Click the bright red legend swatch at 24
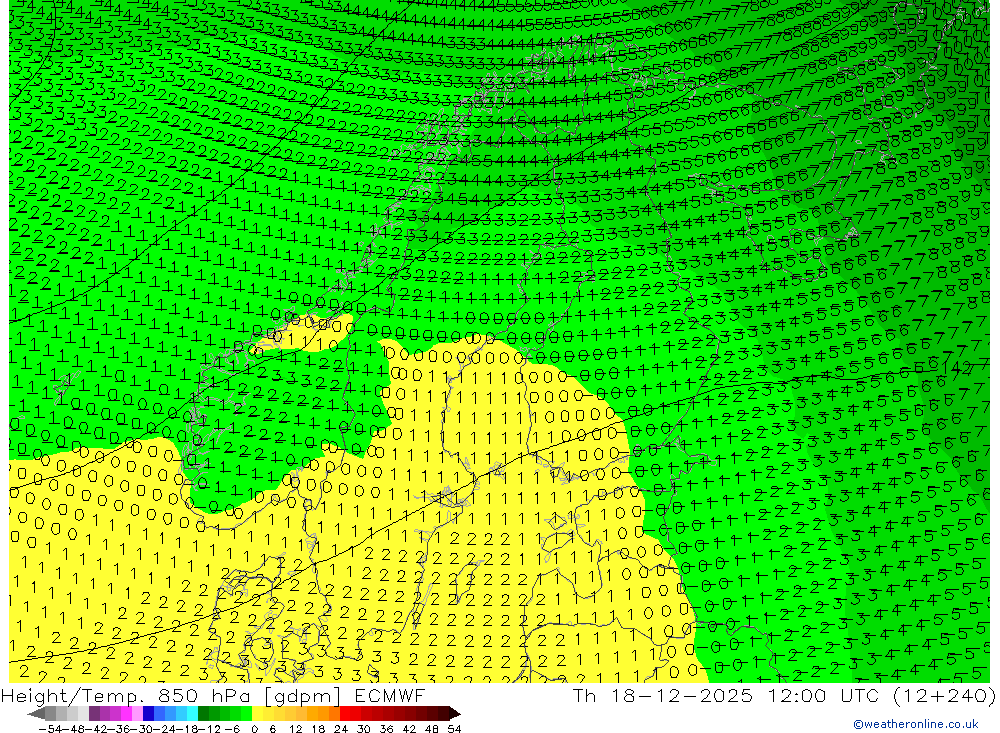 pyautogui.click(x=345, y=713)
